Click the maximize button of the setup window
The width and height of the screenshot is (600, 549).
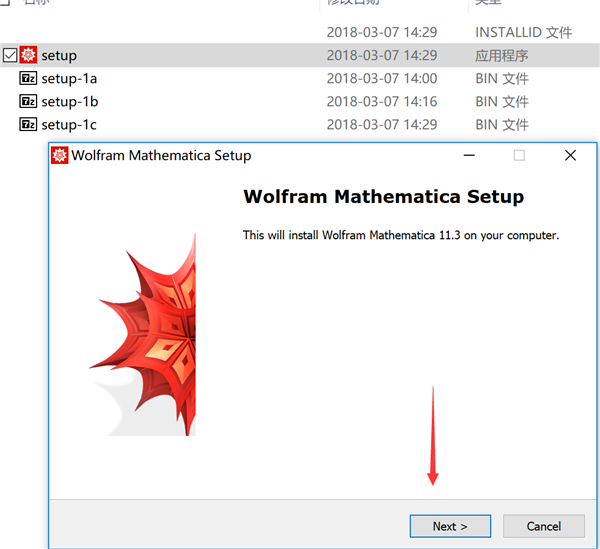coord(519,155)
